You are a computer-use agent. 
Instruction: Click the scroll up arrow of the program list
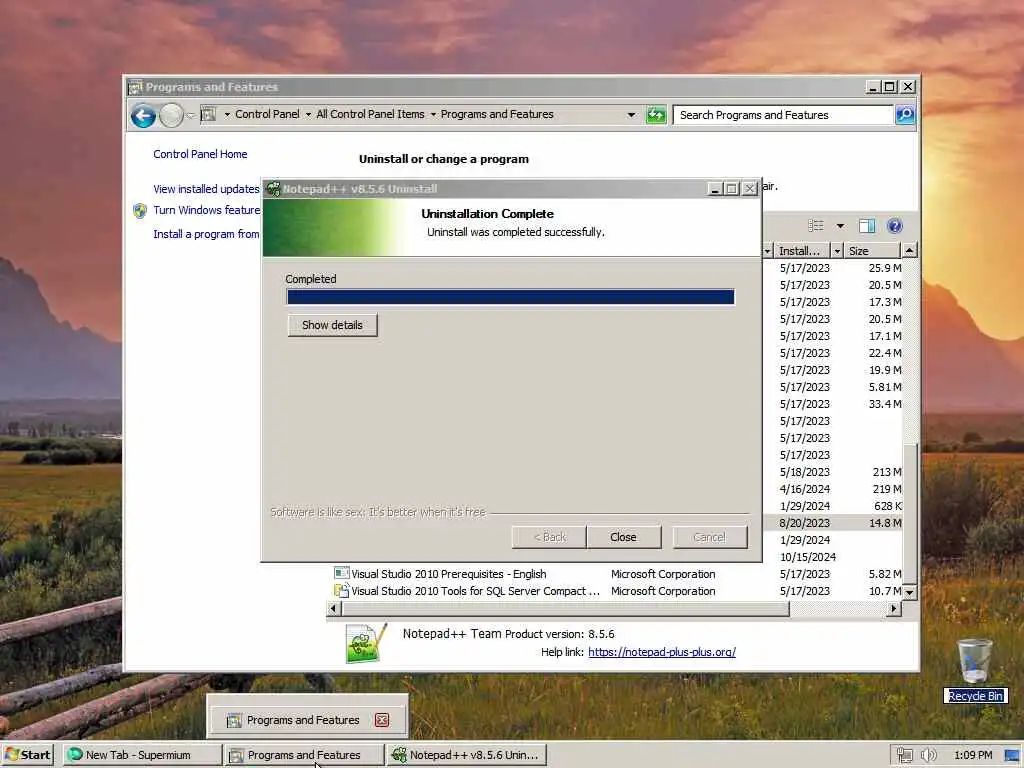point(909,250)
